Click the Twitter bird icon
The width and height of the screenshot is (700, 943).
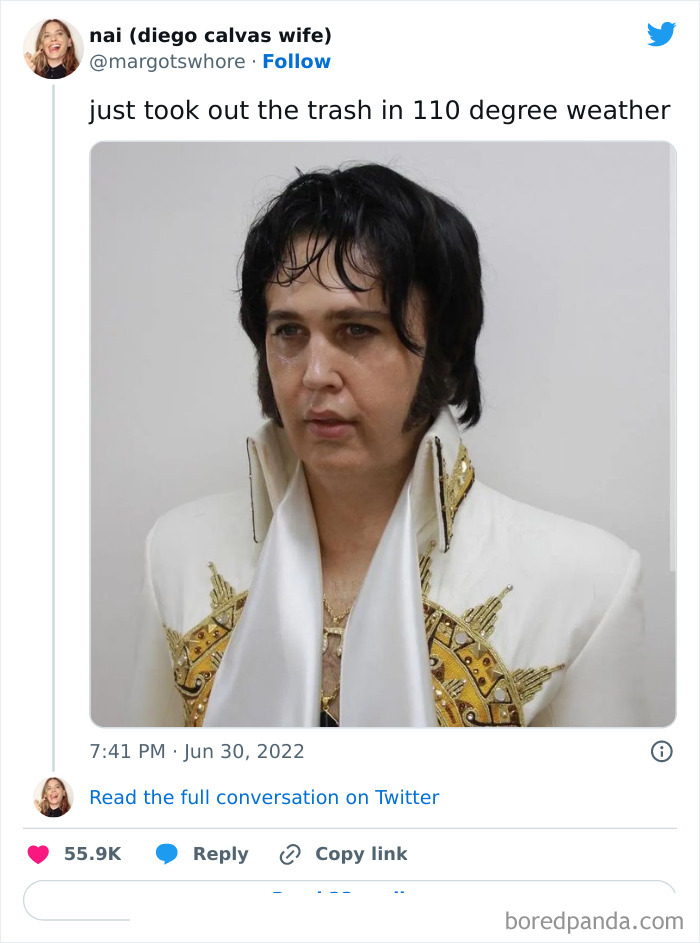[662, 36]
